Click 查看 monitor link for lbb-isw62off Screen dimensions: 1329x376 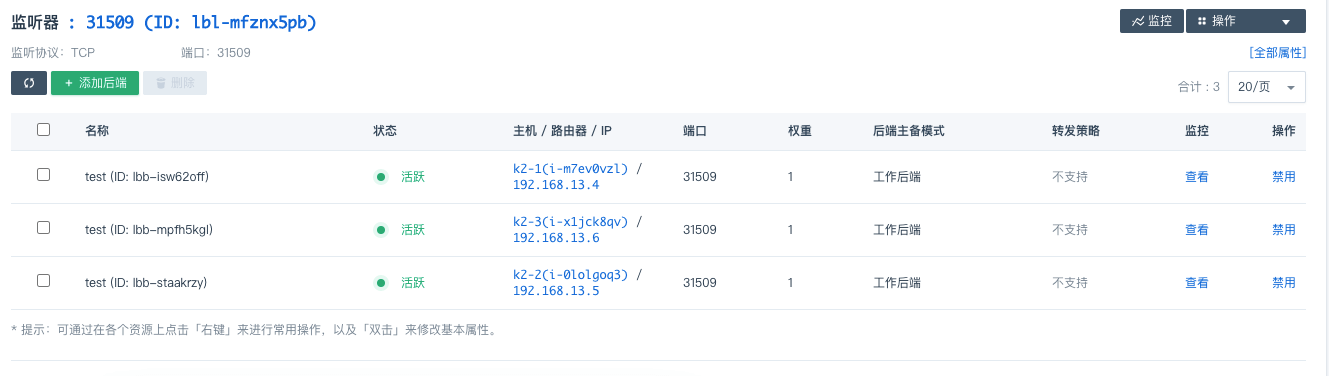tap(1197, 177)
